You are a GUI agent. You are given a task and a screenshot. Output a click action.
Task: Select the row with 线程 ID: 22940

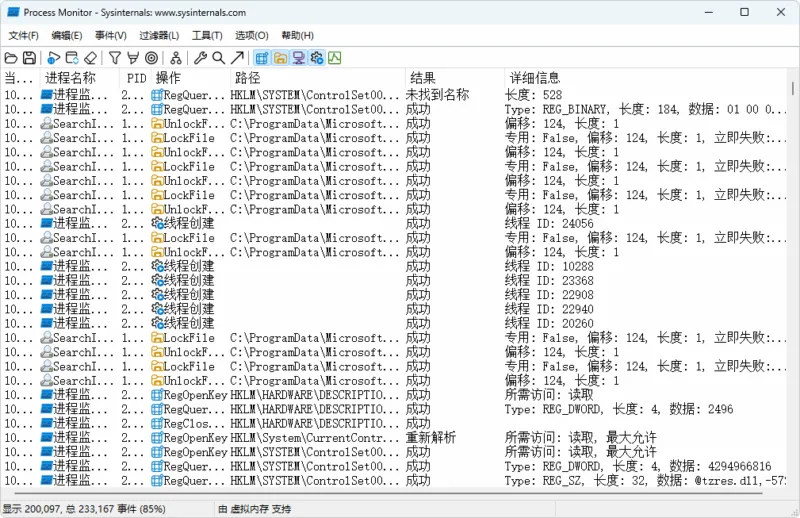395,309
